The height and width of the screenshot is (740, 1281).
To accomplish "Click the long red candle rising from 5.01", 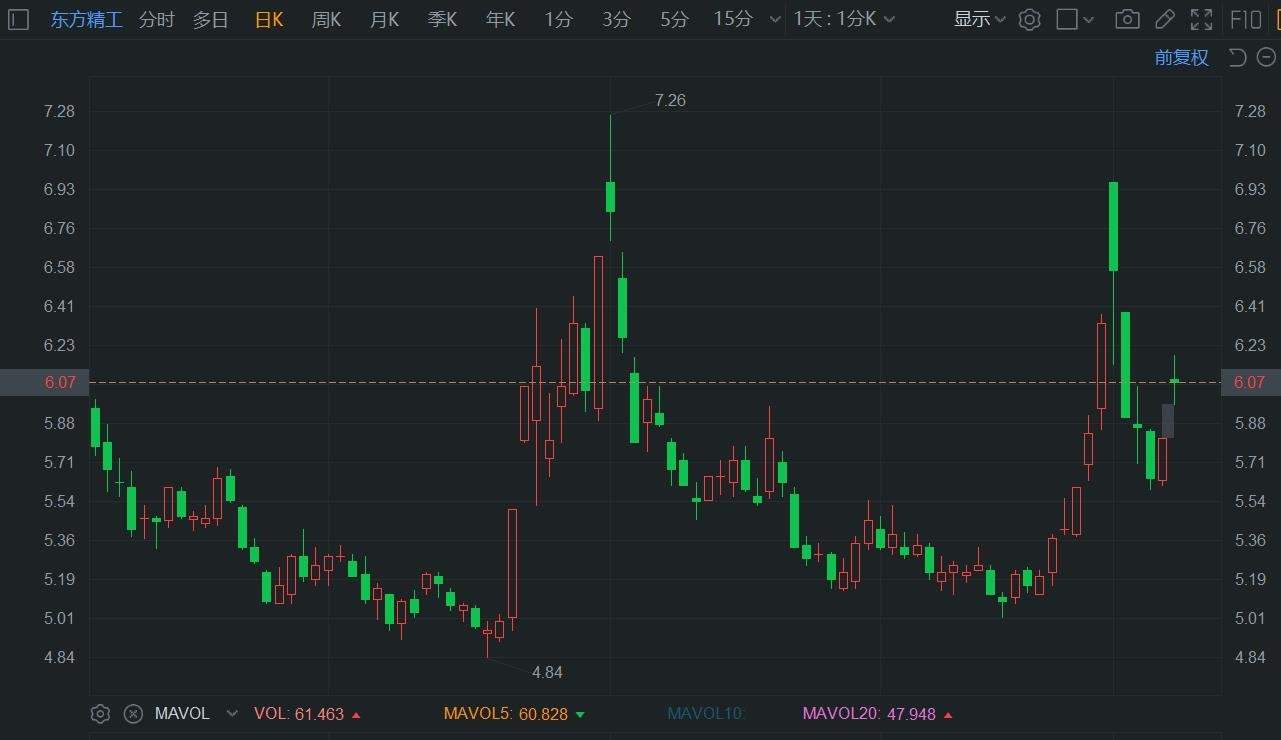I will click(x=512, y=565).
